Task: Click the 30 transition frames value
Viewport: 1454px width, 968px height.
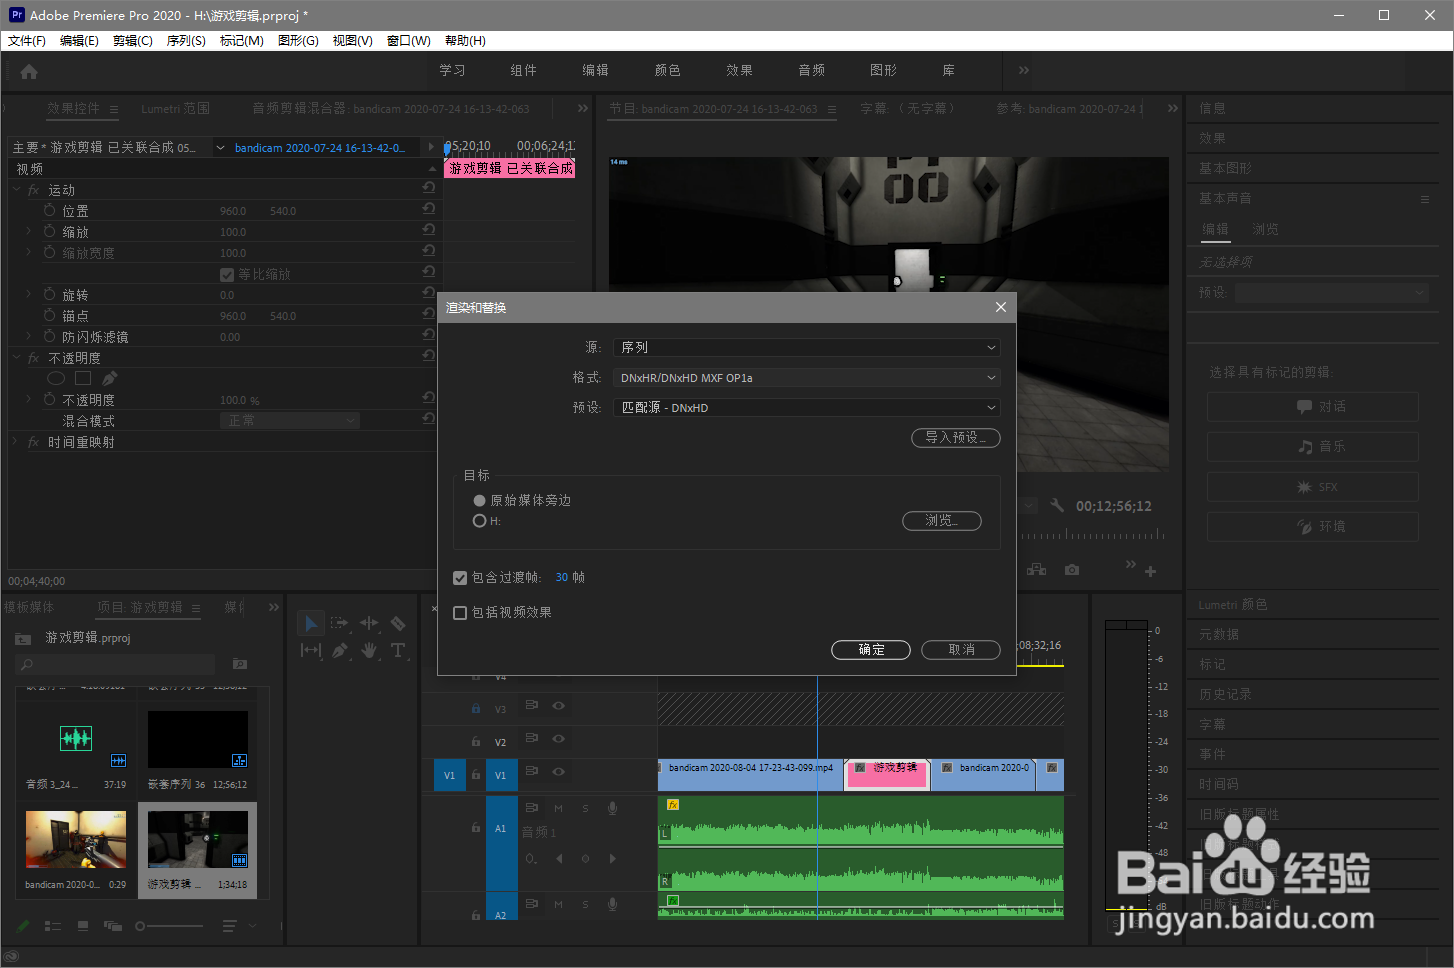Action: point(562,578)
